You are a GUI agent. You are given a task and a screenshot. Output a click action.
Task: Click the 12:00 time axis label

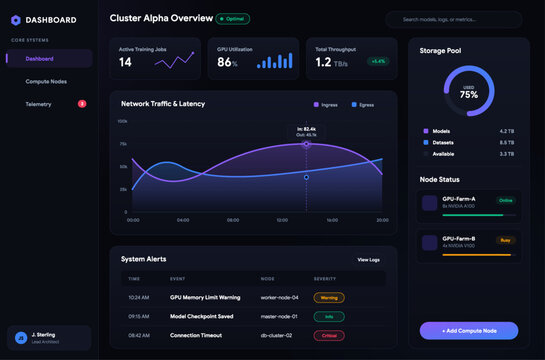coord(282,220)
